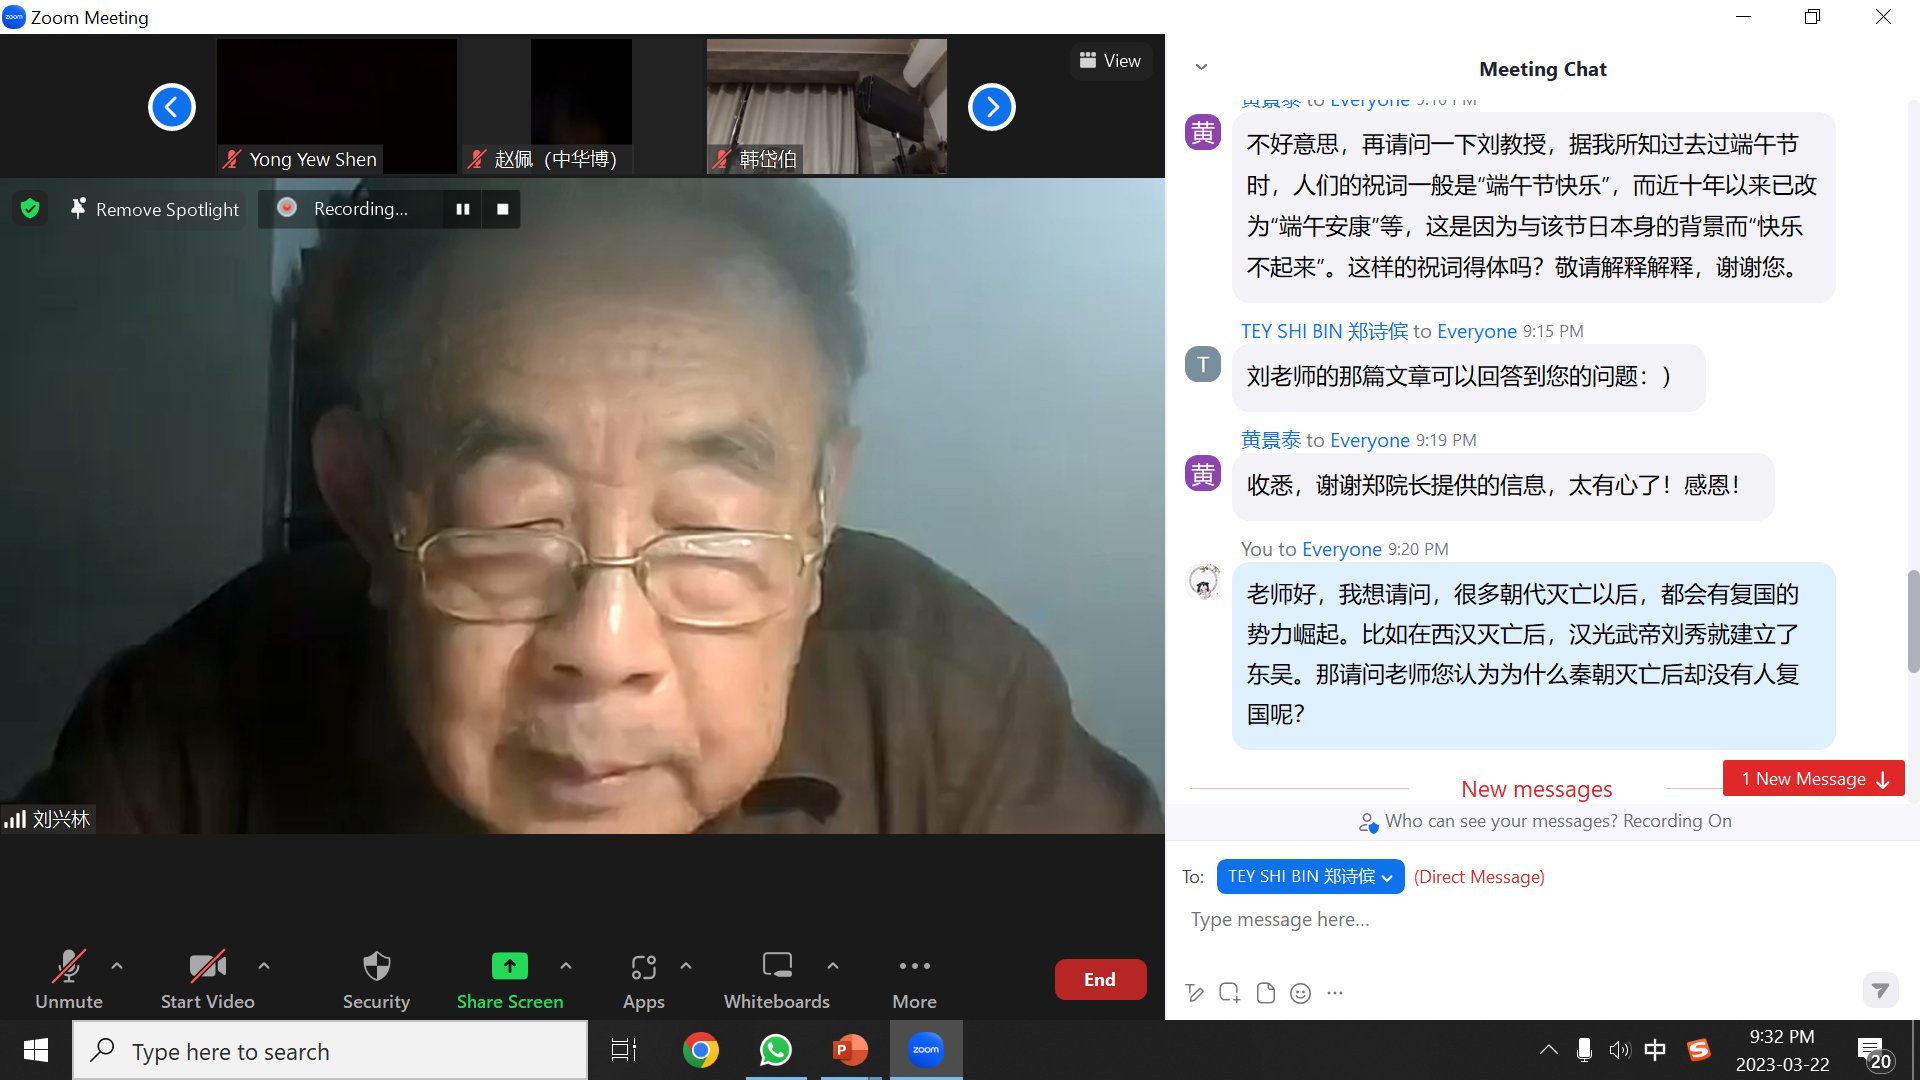The image size is (1920, 1080).
Task: Open Windows Start menu
Action: click(x=36, y=1050)
